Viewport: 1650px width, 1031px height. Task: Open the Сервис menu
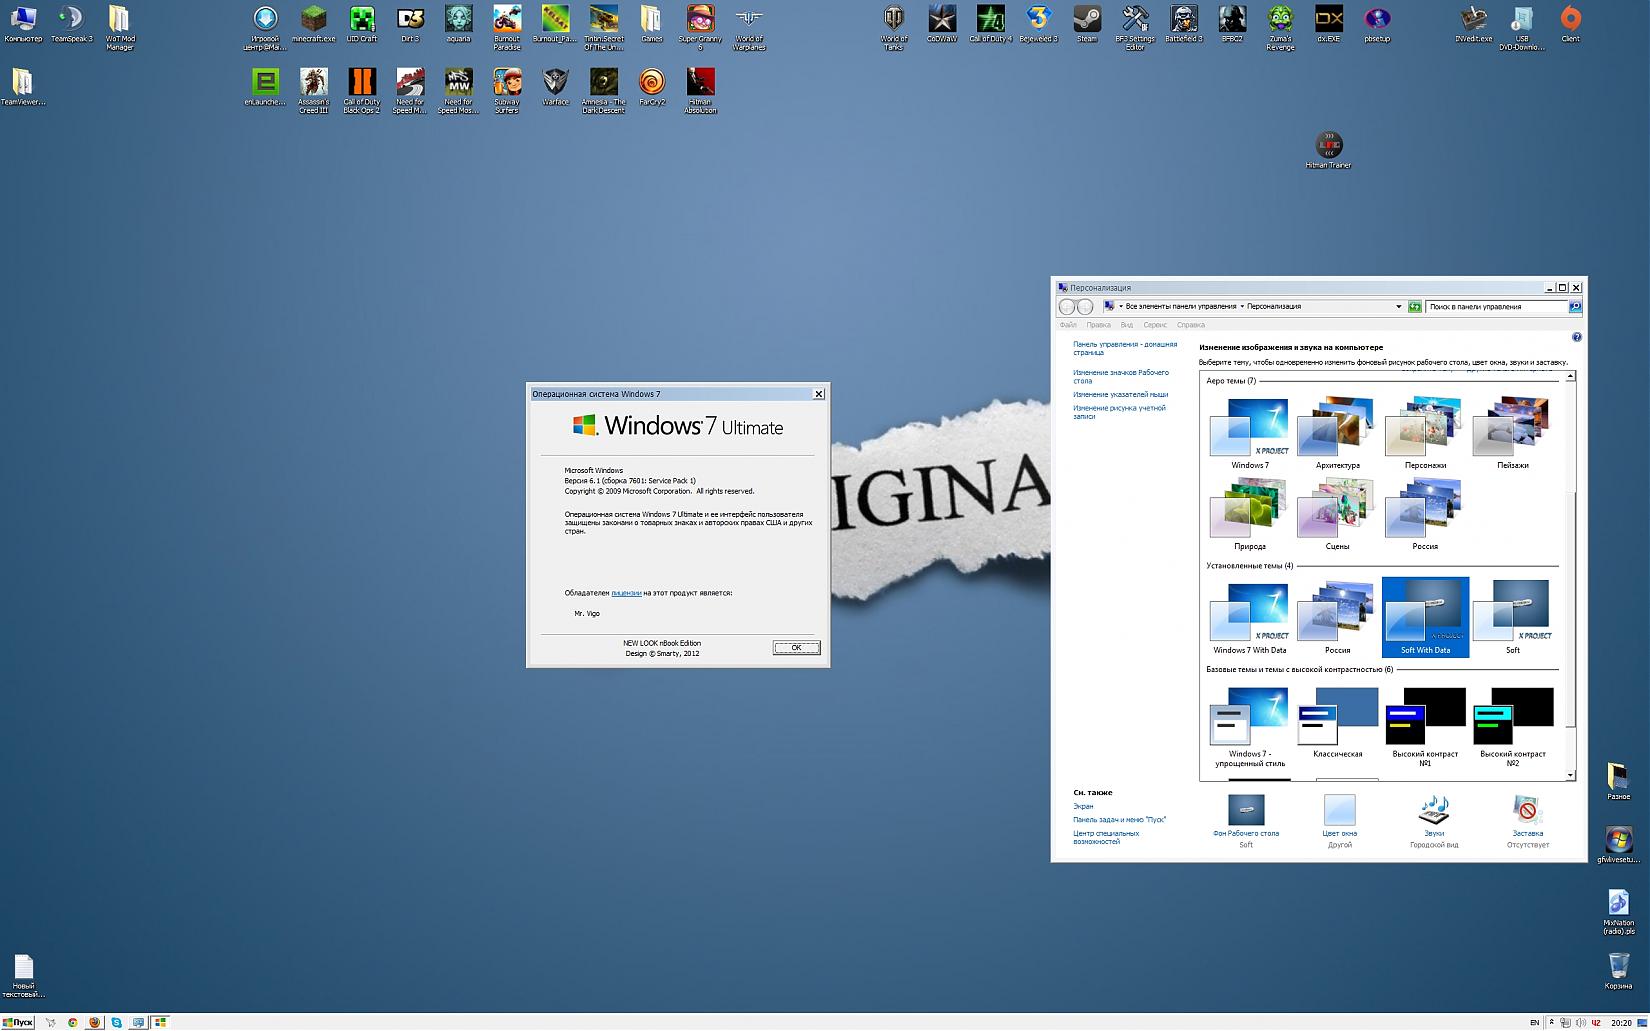pos(1155,325)
